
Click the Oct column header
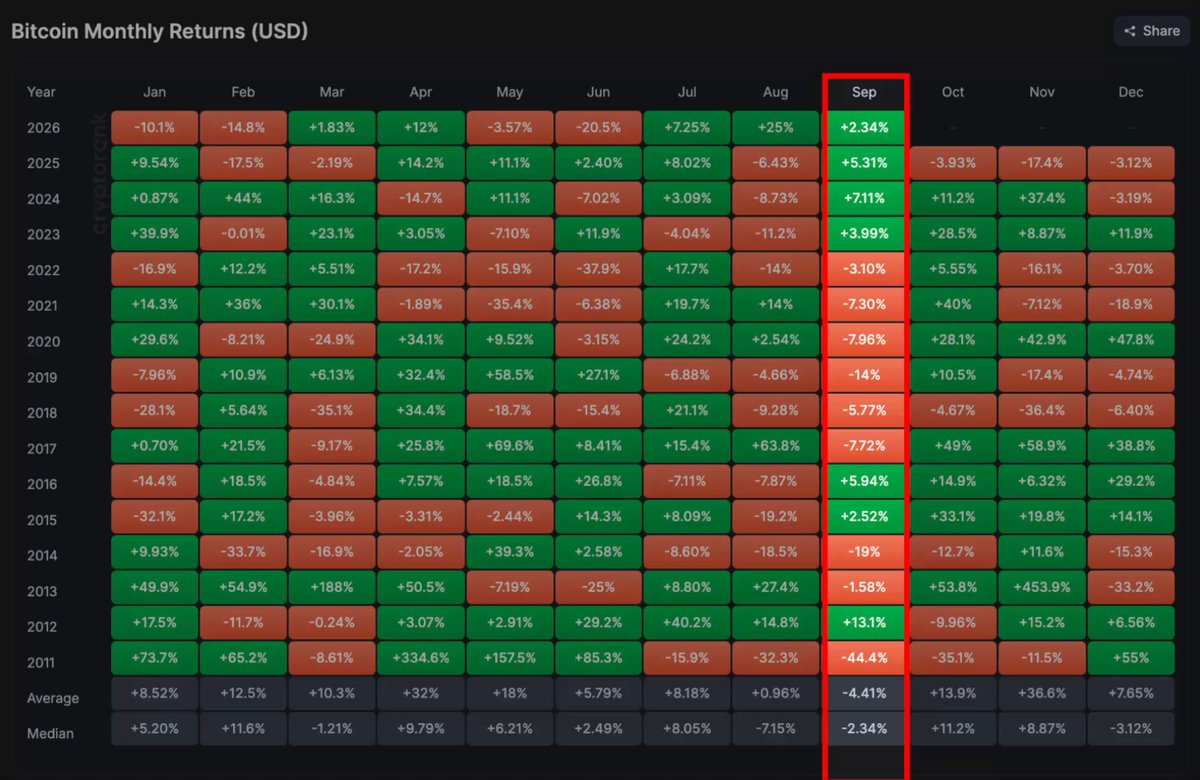coord(953,92)
